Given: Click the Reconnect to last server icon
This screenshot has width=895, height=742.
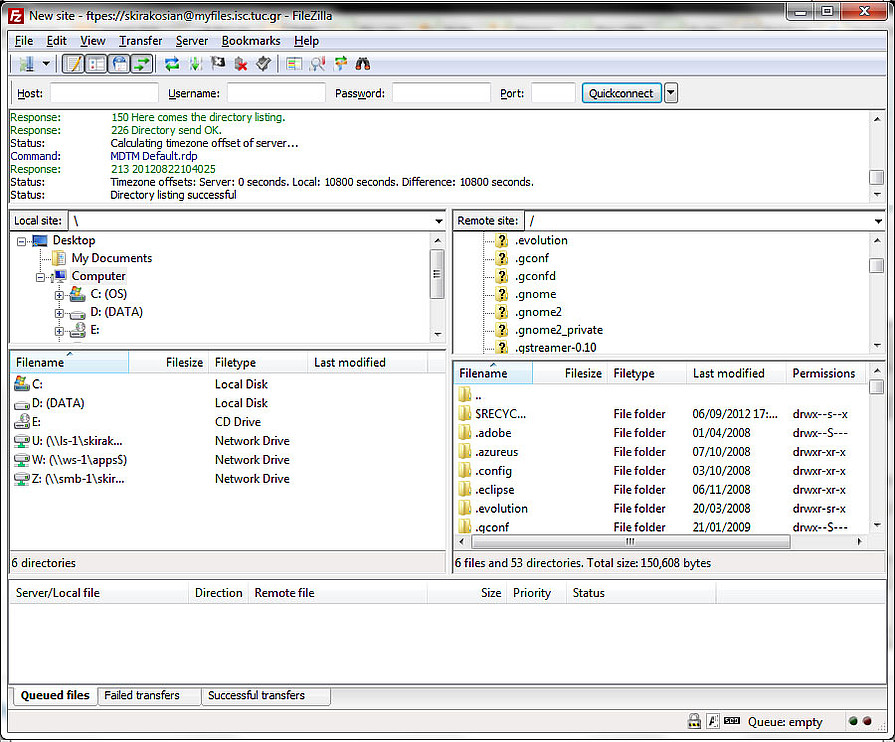Looking at the screenshot, I should pos(263,64).
